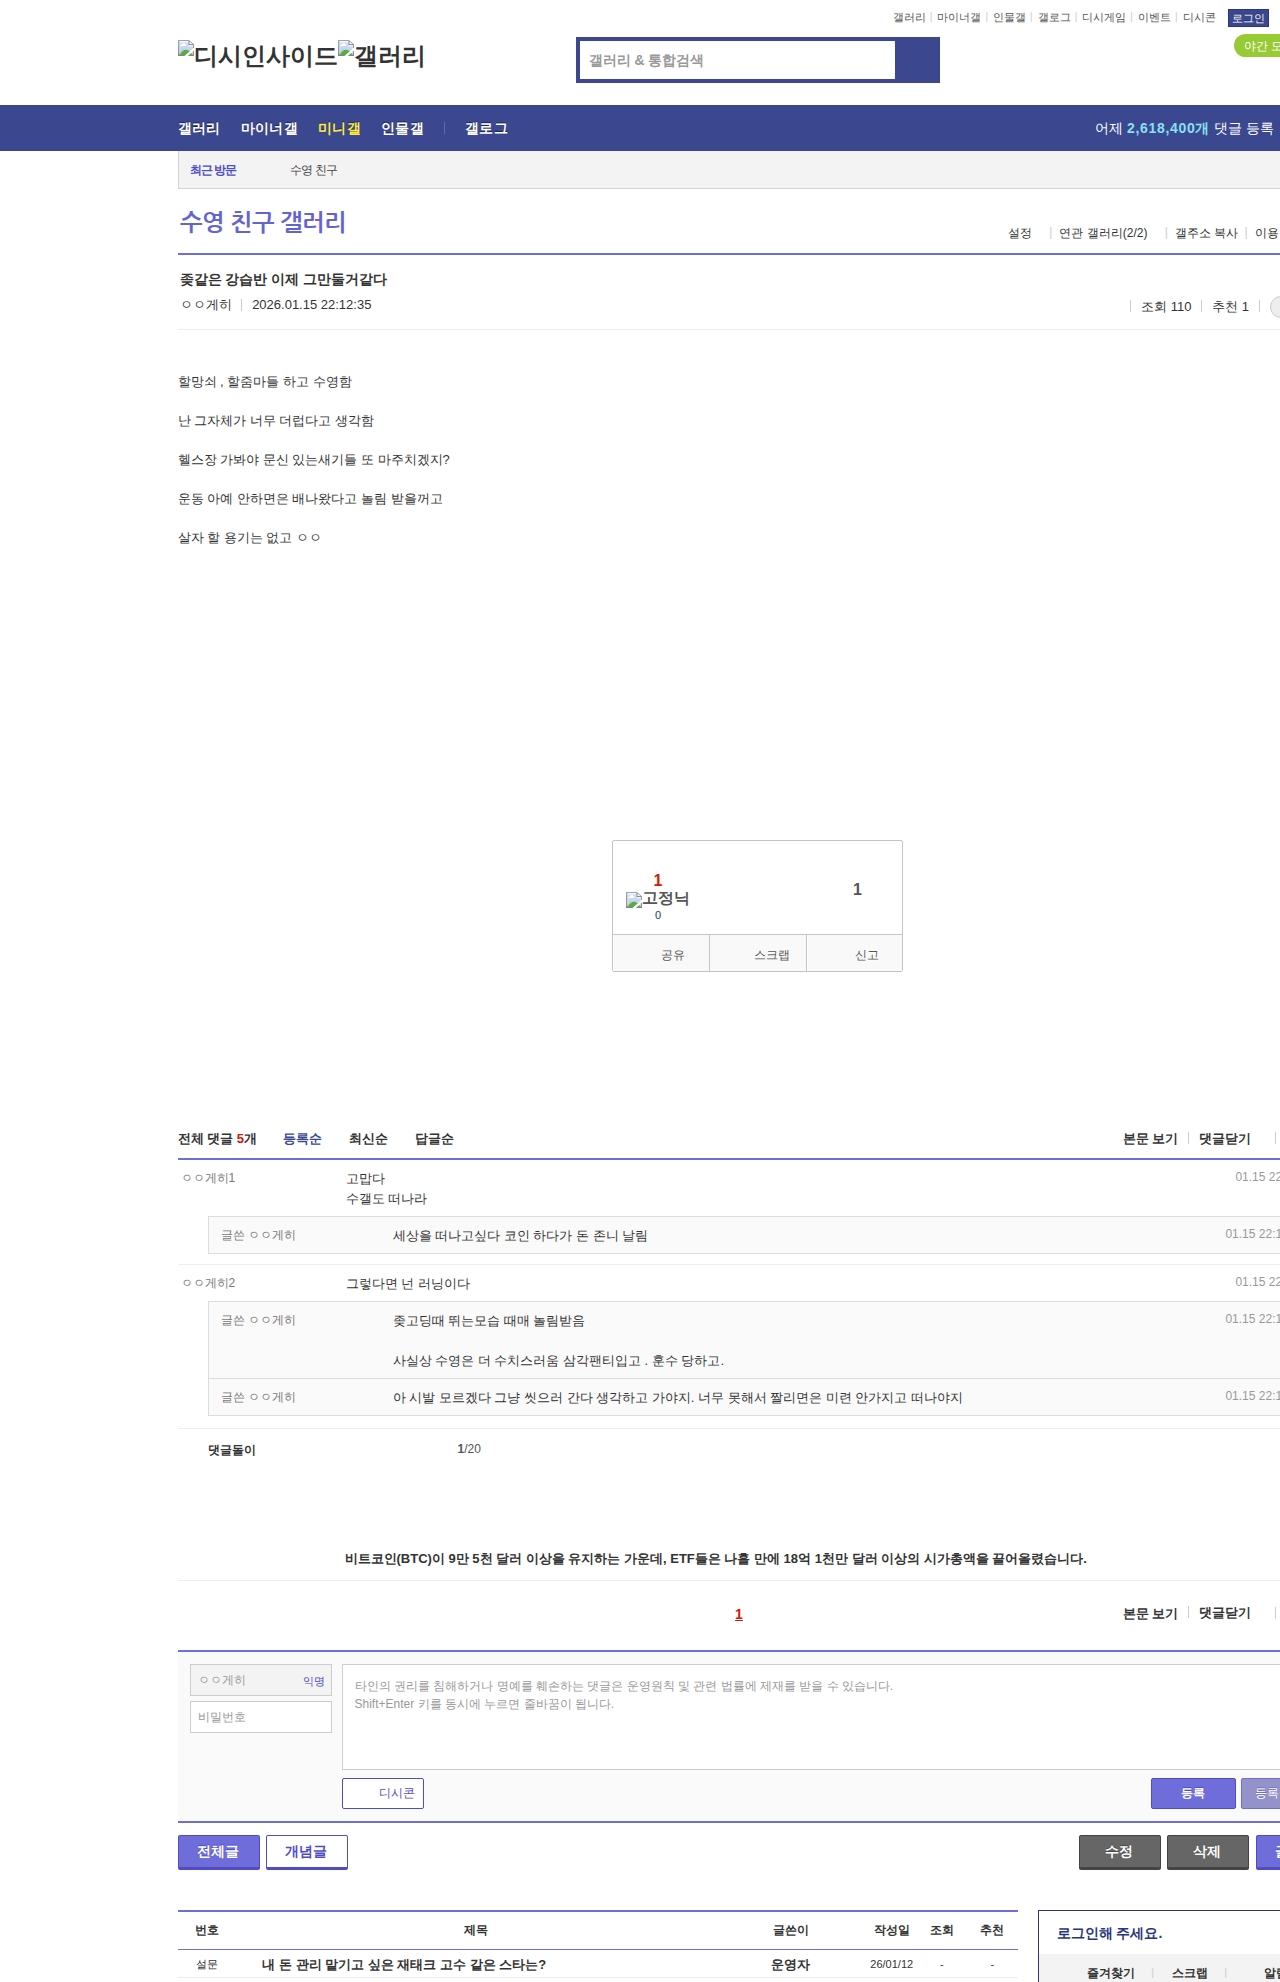Open recently visited 수영 친구 gallery

(x=314, y=170)
